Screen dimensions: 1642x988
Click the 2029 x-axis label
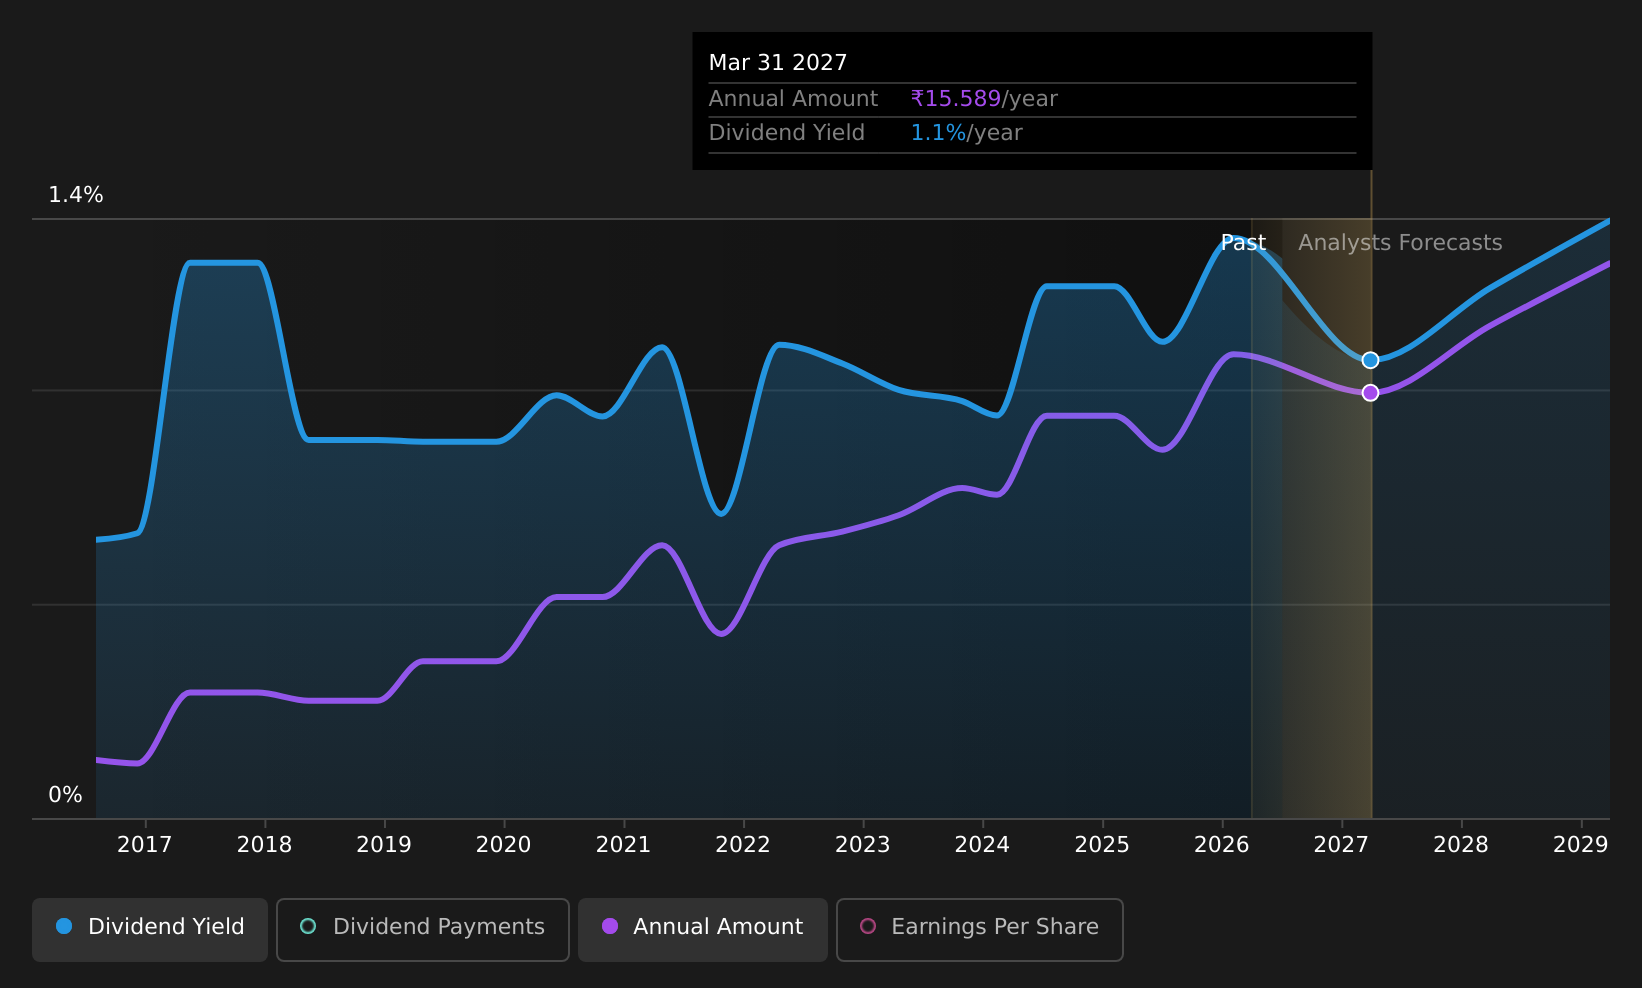click(x=1581, y=845)
